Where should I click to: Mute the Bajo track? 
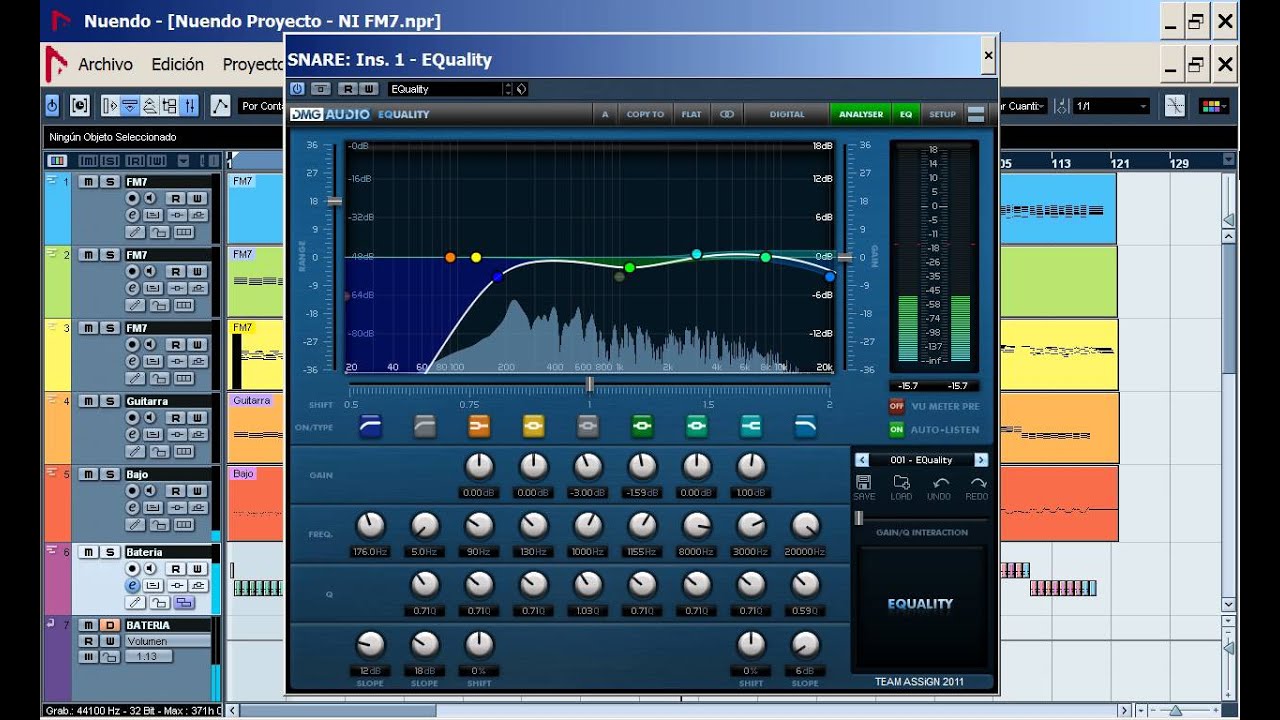89,474
